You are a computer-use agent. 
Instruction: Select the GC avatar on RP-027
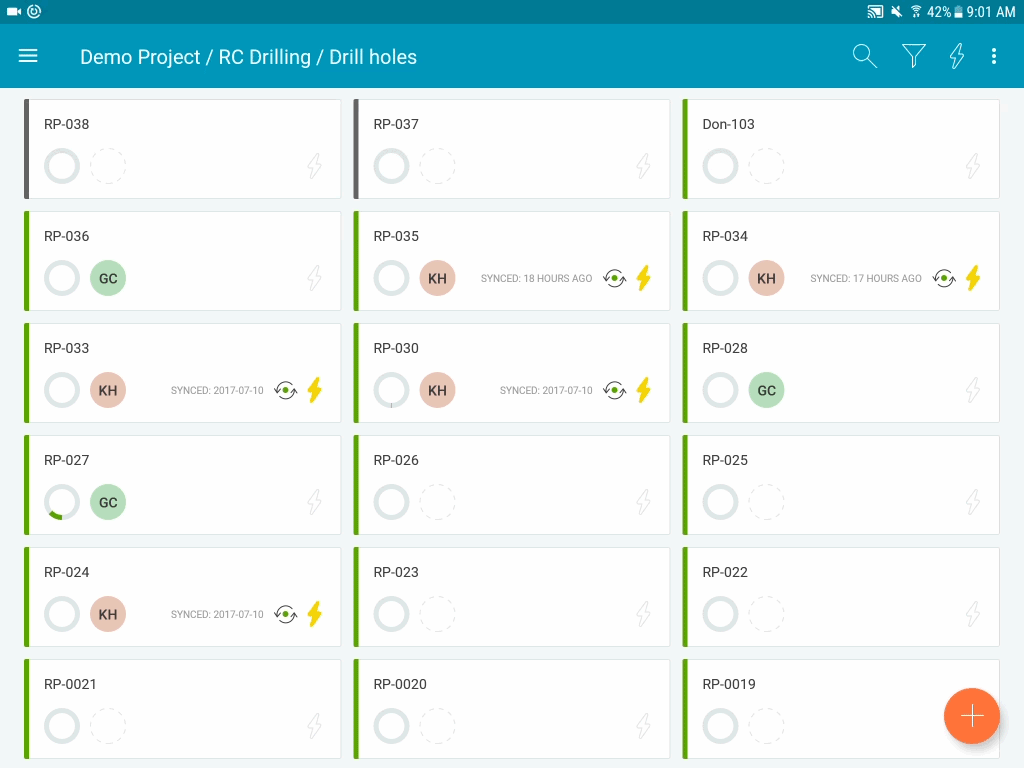coord(108,502)
